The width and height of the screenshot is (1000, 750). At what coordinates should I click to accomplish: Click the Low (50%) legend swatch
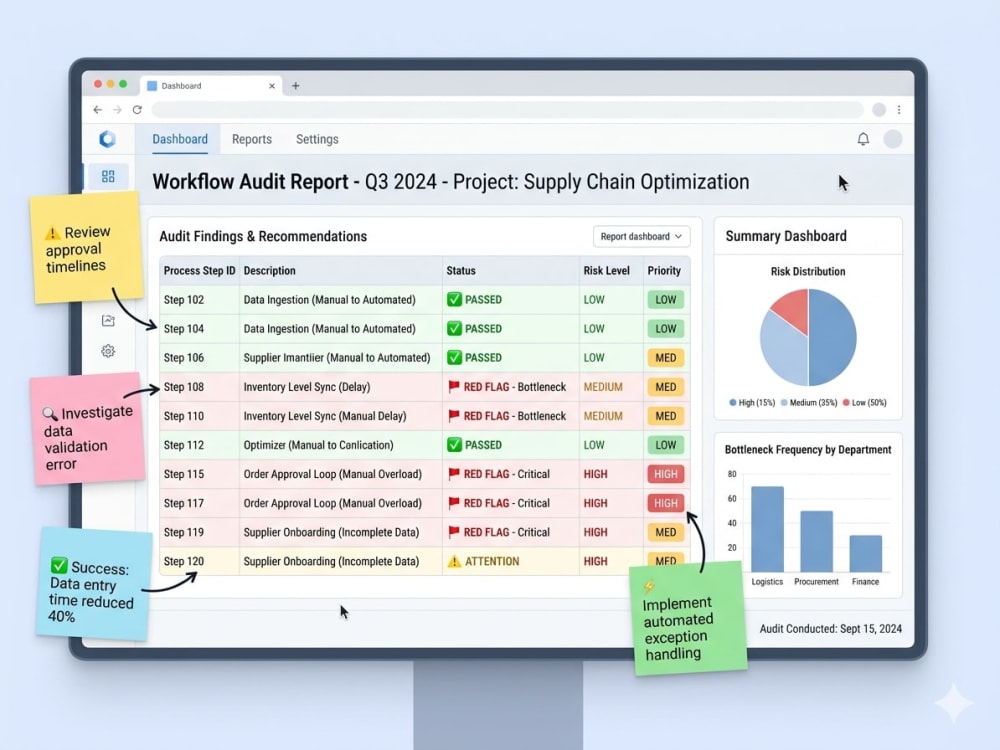(x=846, y=402)
